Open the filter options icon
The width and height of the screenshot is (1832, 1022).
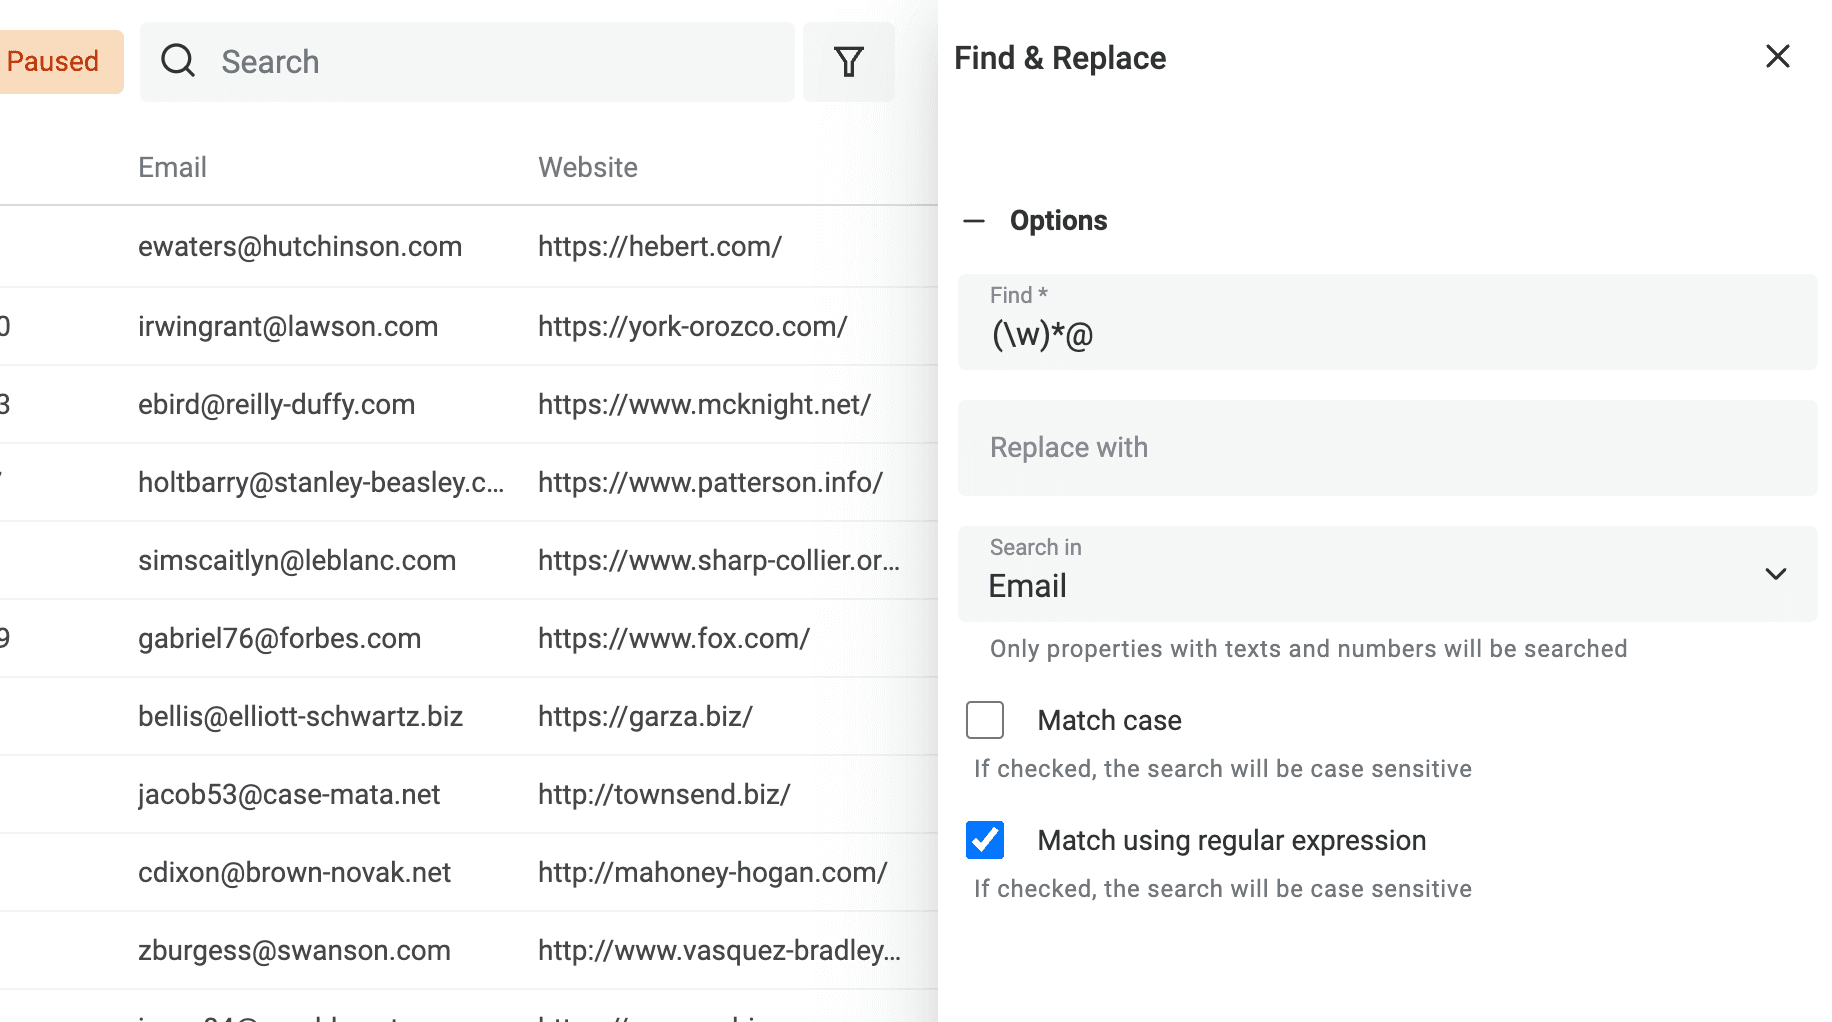pyautogui.click(x=848, y=61)
